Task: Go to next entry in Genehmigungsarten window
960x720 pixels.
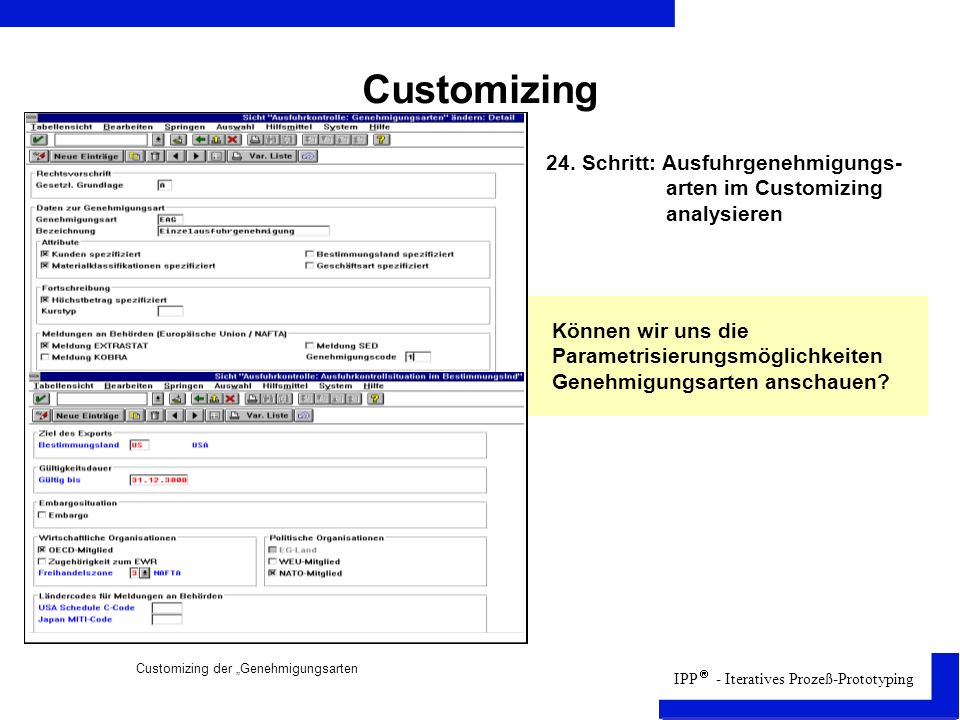Action: (196, 156)
